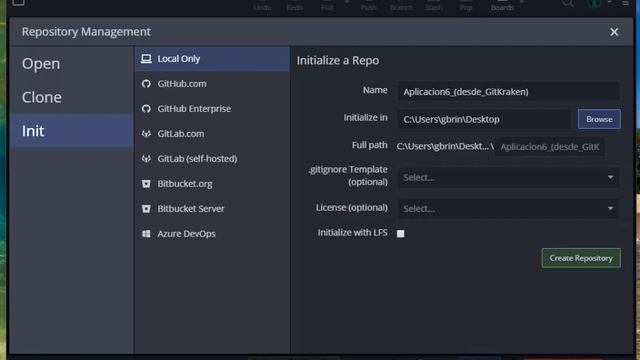Click the Browse button
Viewport: 640px width, 360px height.
pos(599,119)
